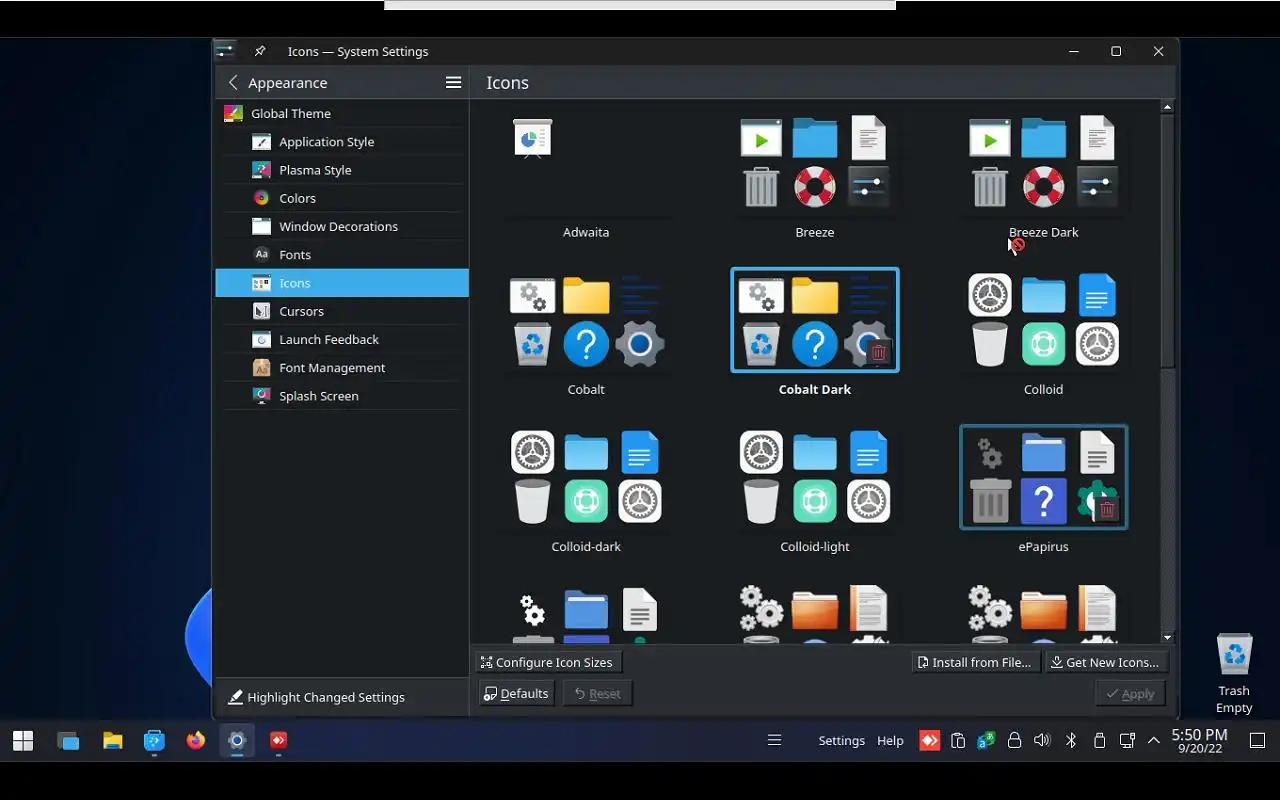Open Fonts settings
Screen dimensions: 1280x800
point(342,255)
